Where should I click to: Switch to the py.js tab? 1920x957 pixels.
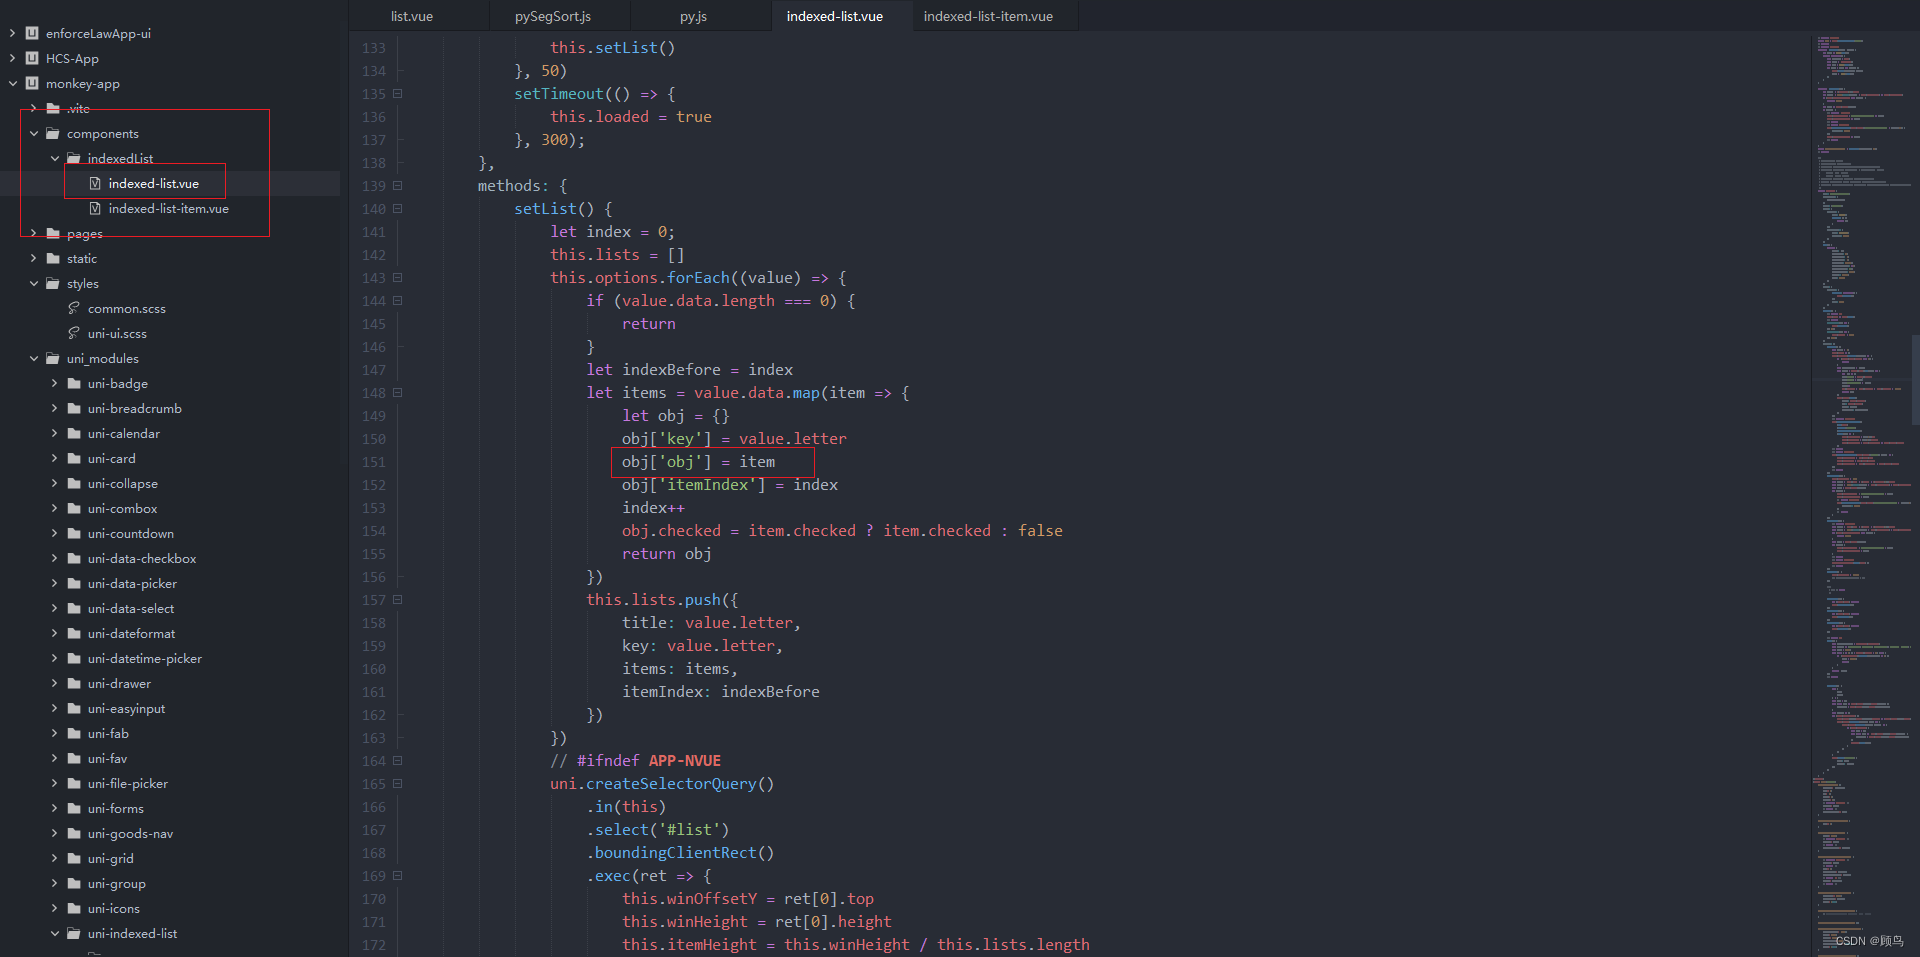click(694, 16)
